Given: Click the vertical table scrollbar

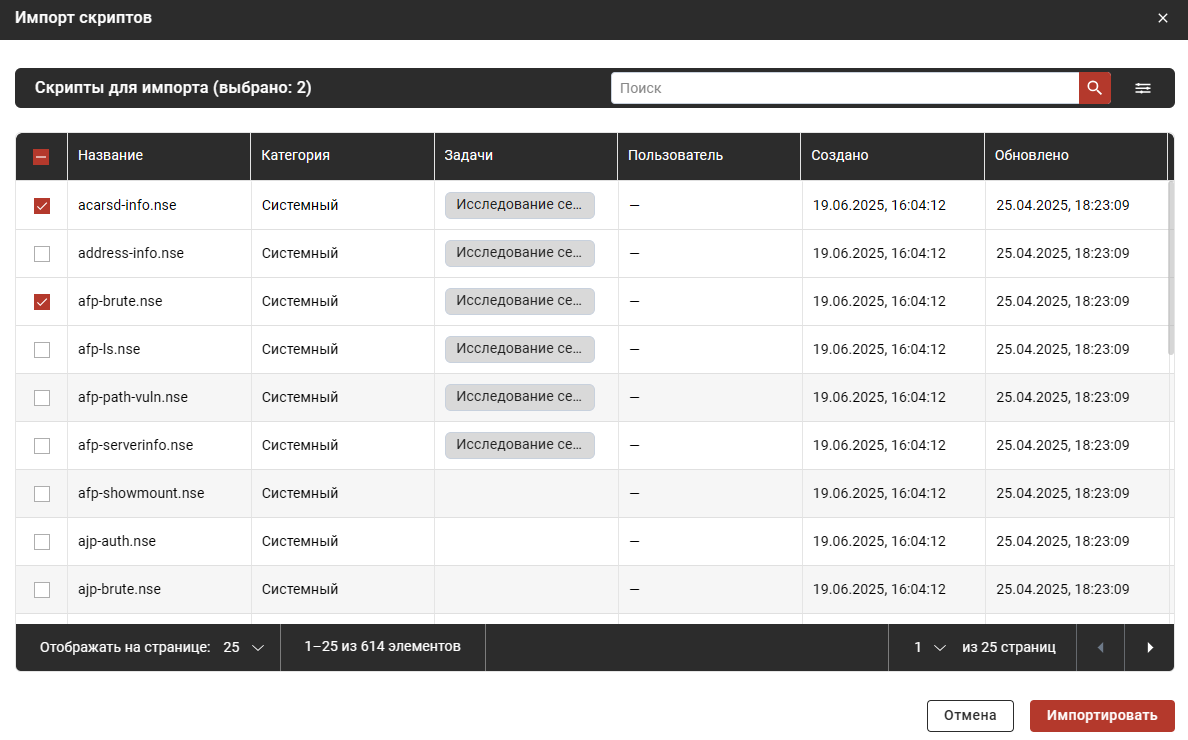Looking at the screenshot, I should pyautogui.click(x=1171, y=266).
